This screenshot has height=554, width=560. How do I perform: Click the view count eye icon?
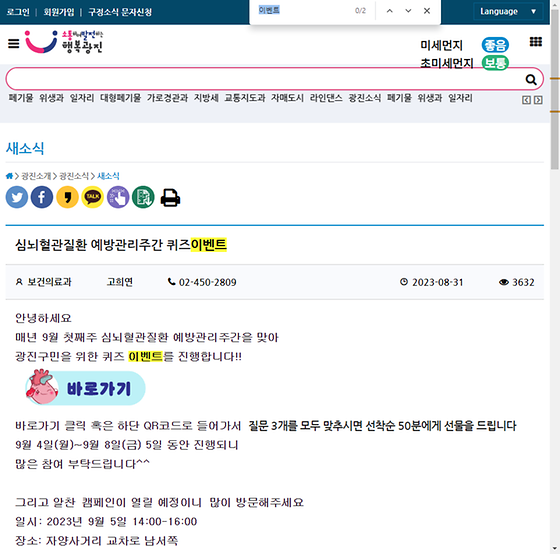504,282
